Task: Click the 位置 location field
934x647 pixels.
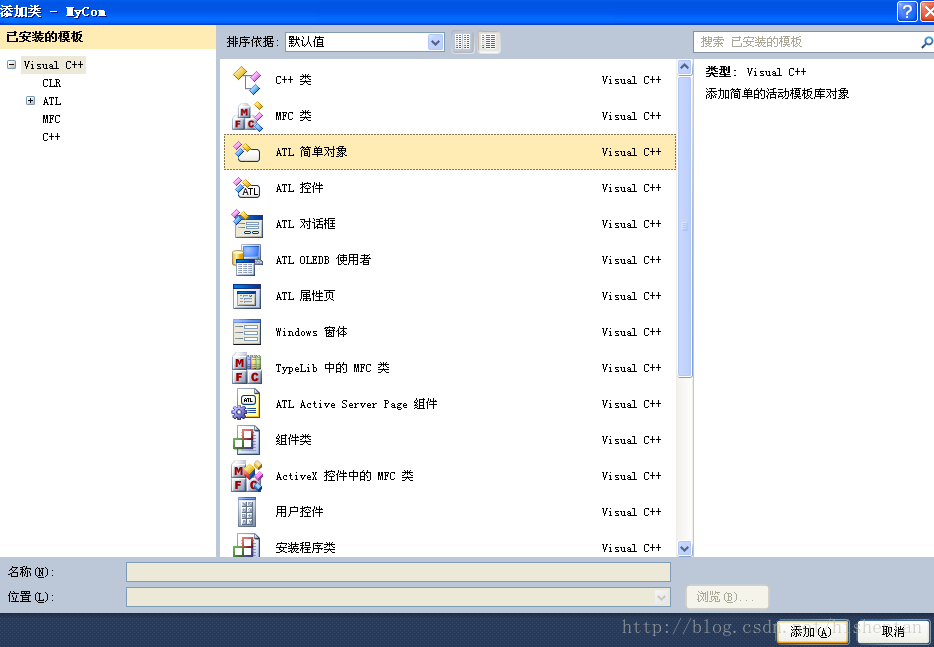Action: [x=398, y=597]
